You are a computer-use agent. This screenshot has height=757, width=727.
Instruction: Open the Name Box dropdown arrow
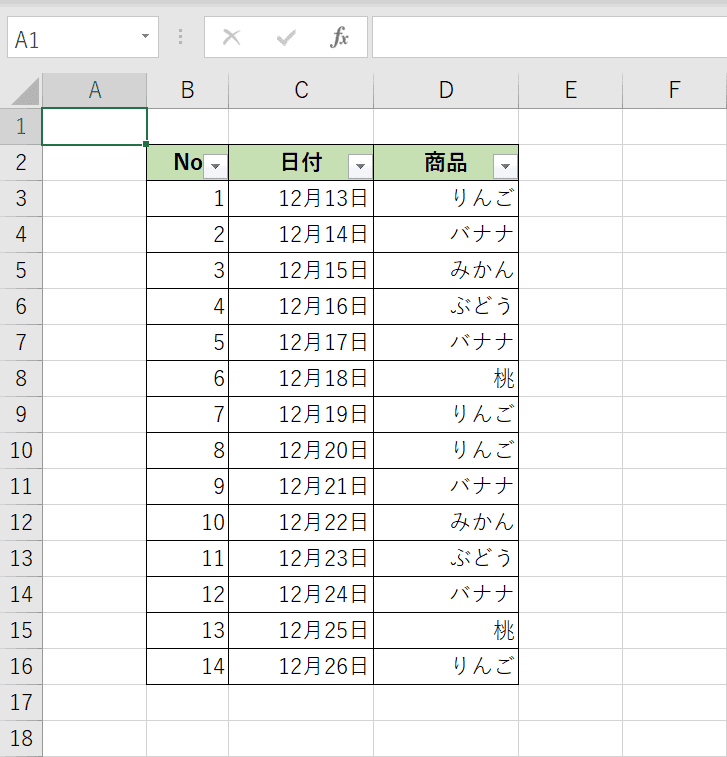pos(145,36)
